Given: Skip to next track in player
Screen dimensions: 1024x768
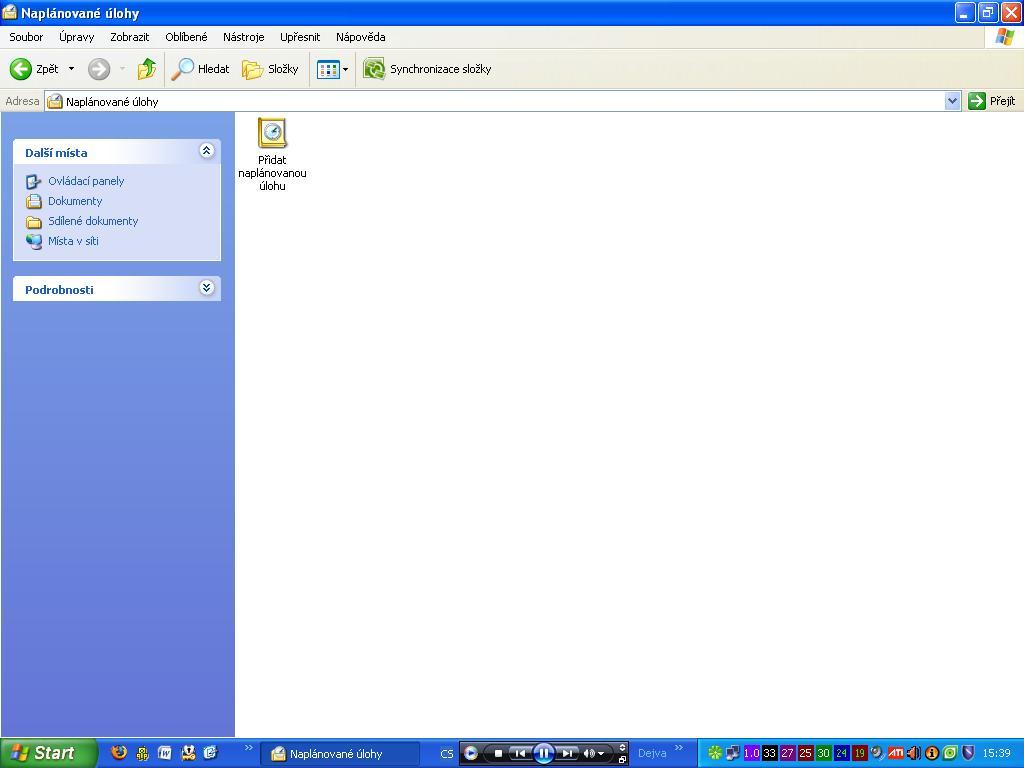Looking at the screenshot, I should [568, 754].
